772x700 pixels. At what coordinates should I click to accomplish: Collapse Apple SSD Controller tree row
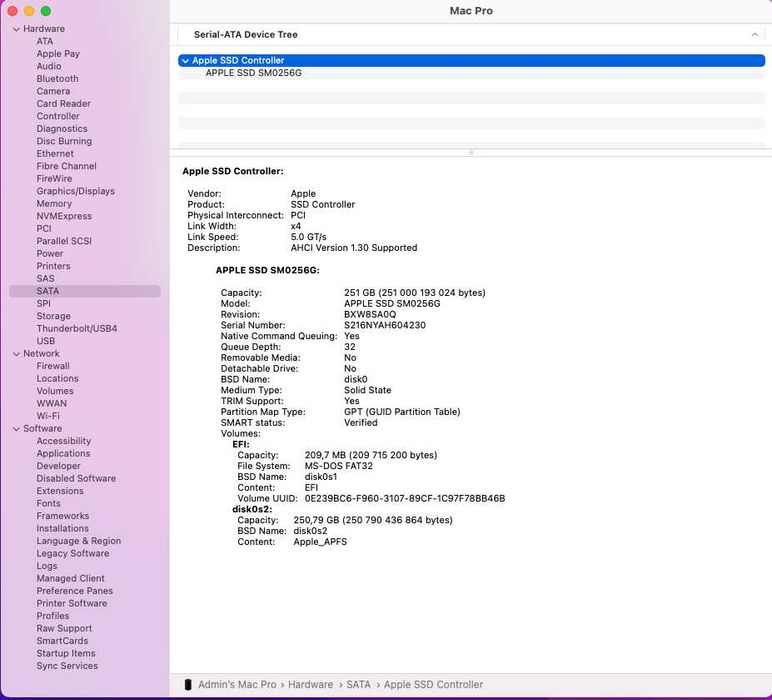coord(185,61)
